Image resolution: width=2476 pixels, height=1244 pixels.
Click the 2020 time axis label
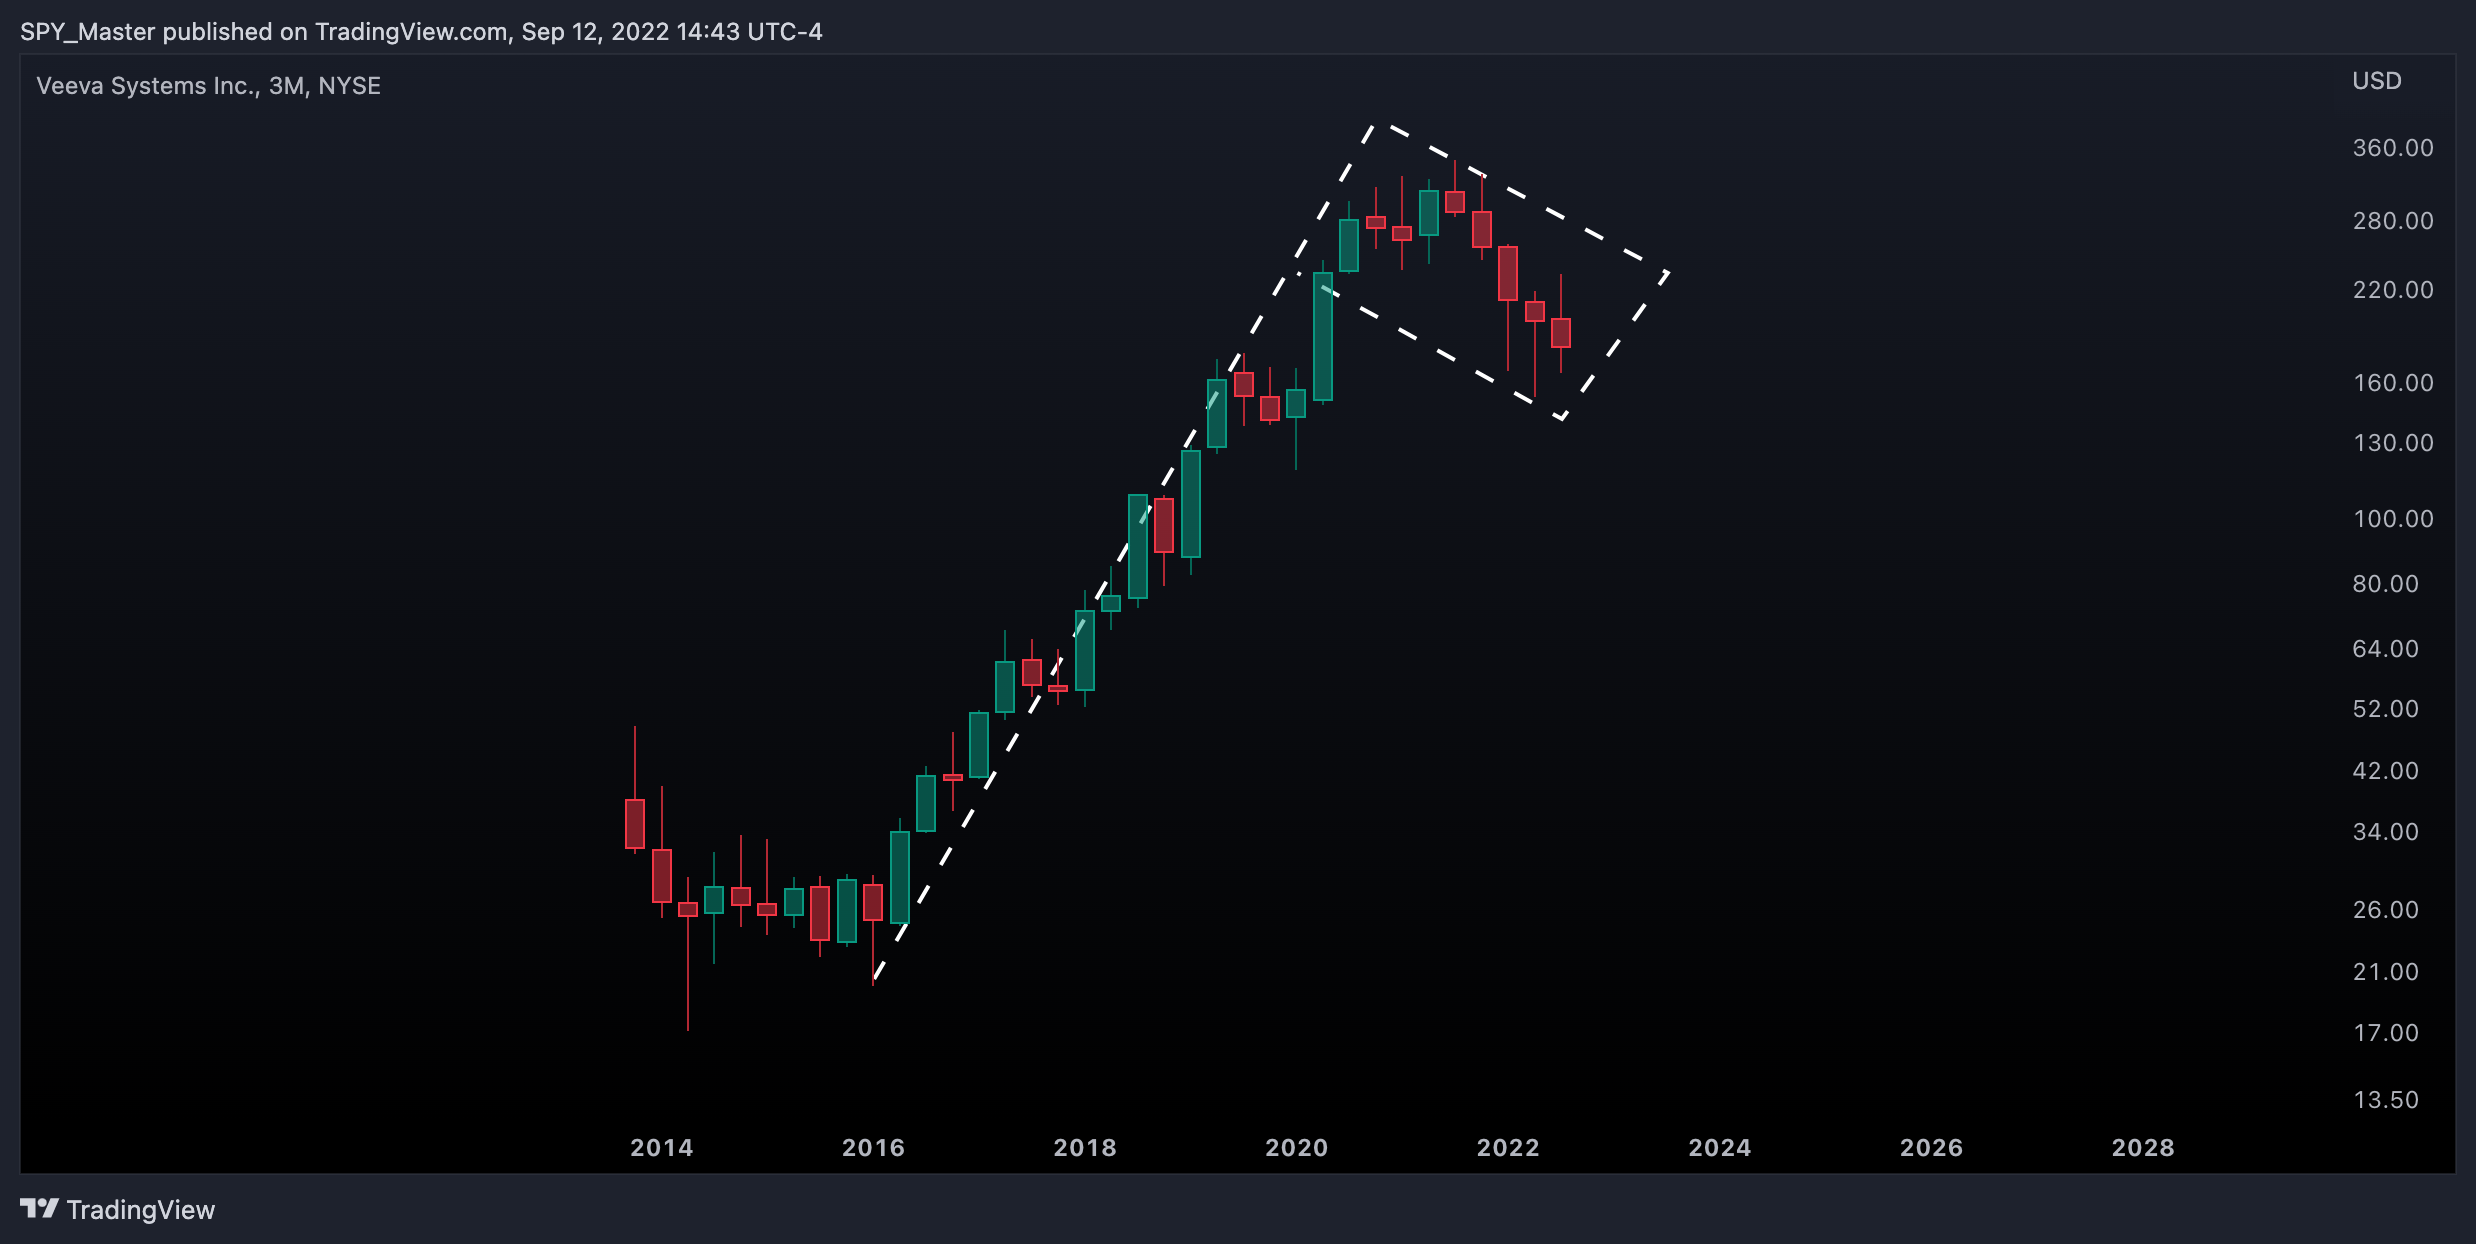point(1297,1148)
